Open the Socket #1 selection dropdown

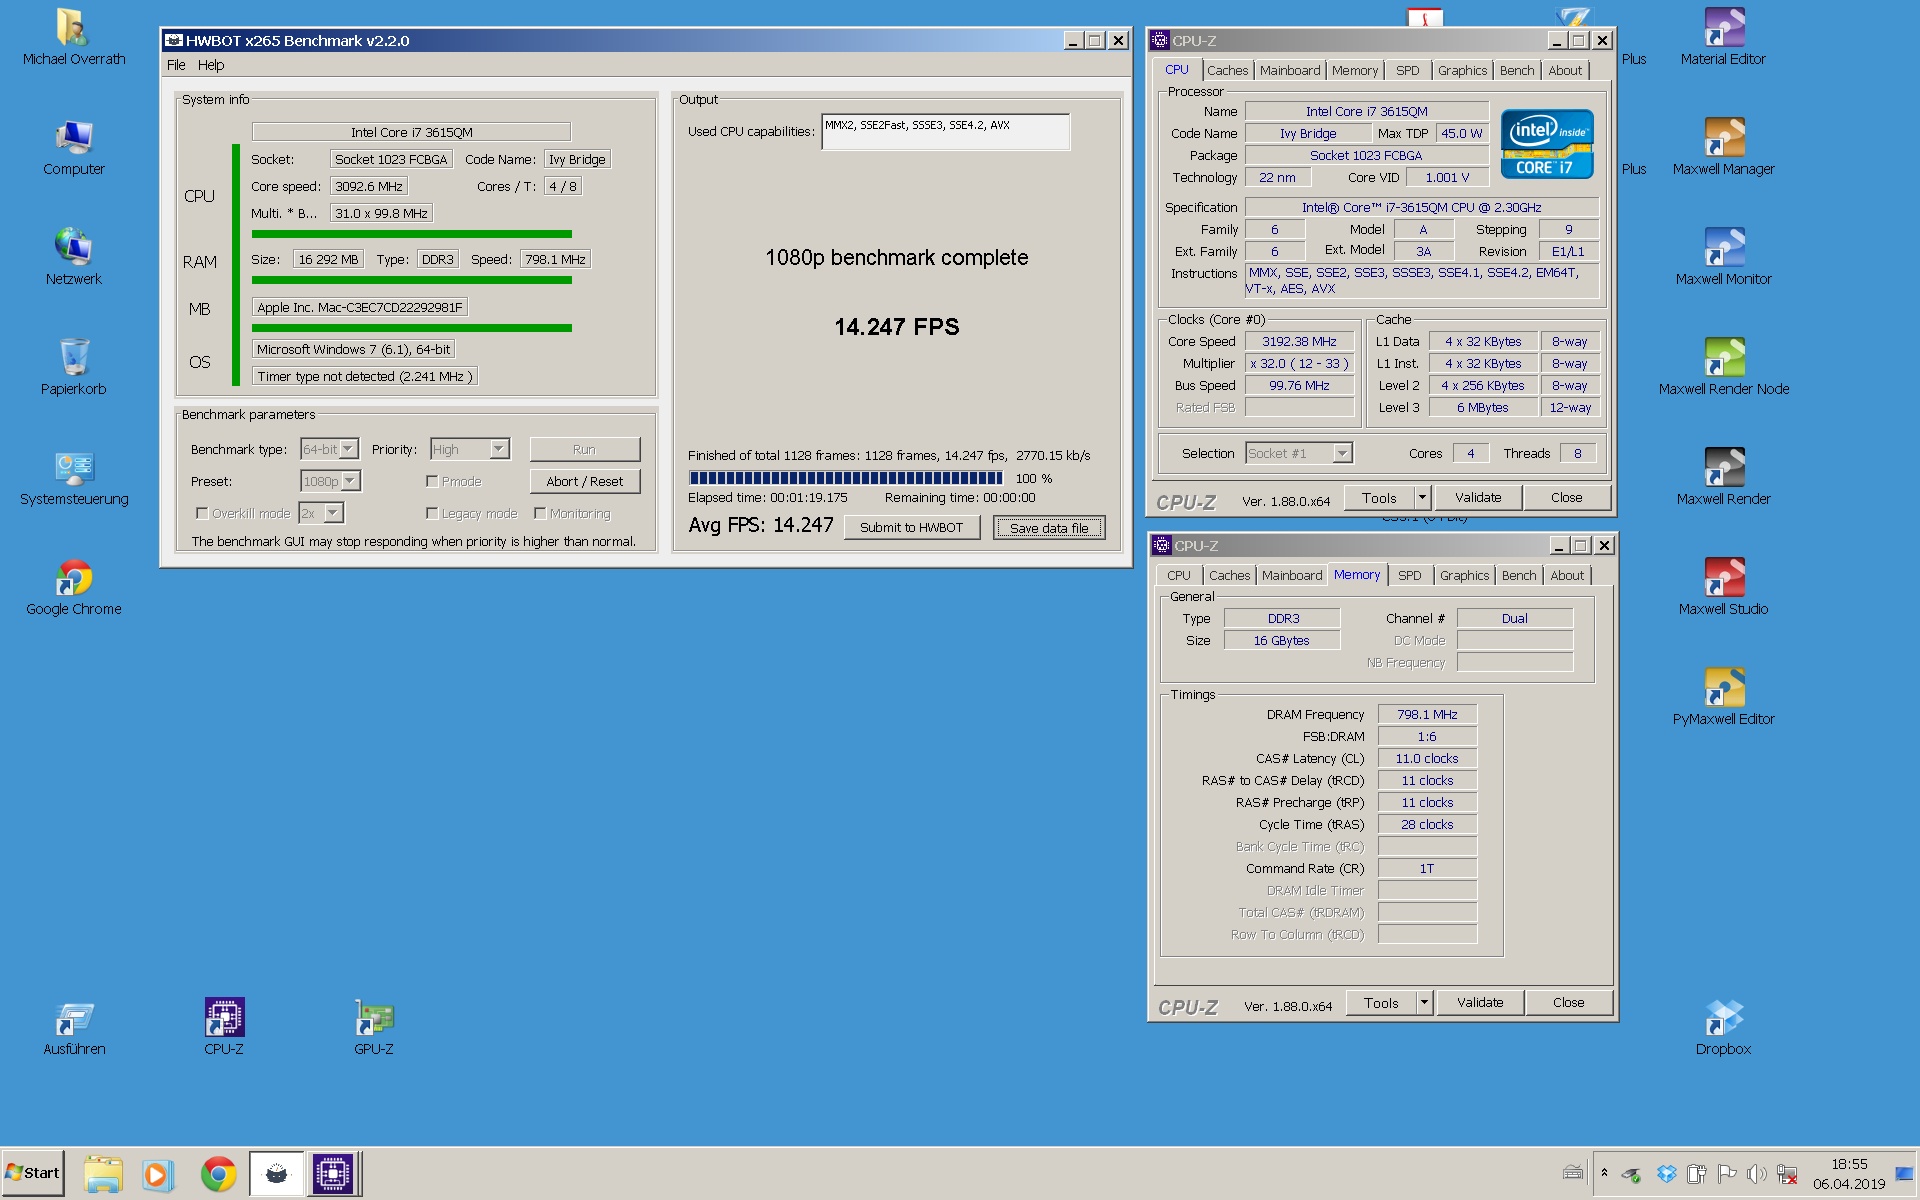click(x=1299, y=453)
